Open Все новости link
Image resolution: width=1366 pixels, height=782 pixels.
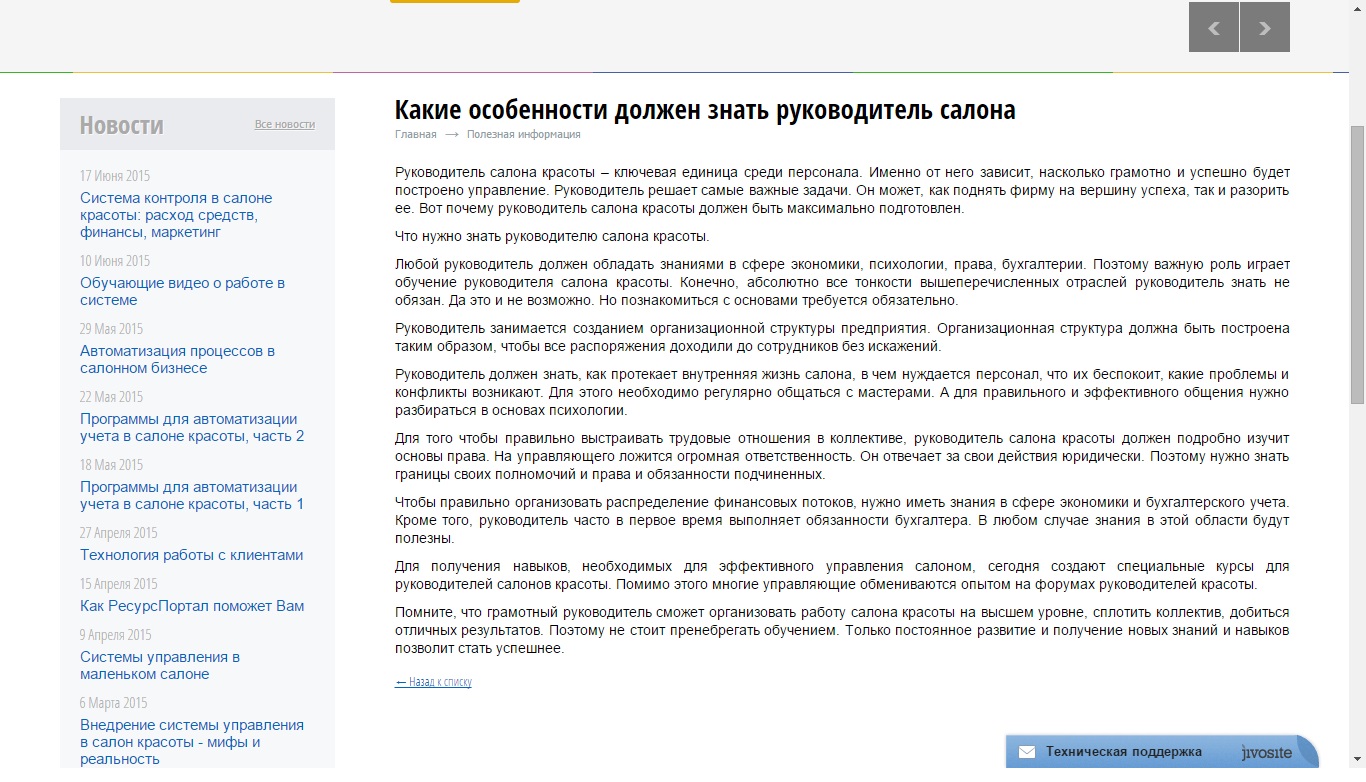pyautogui.click(x=285, y=125)
